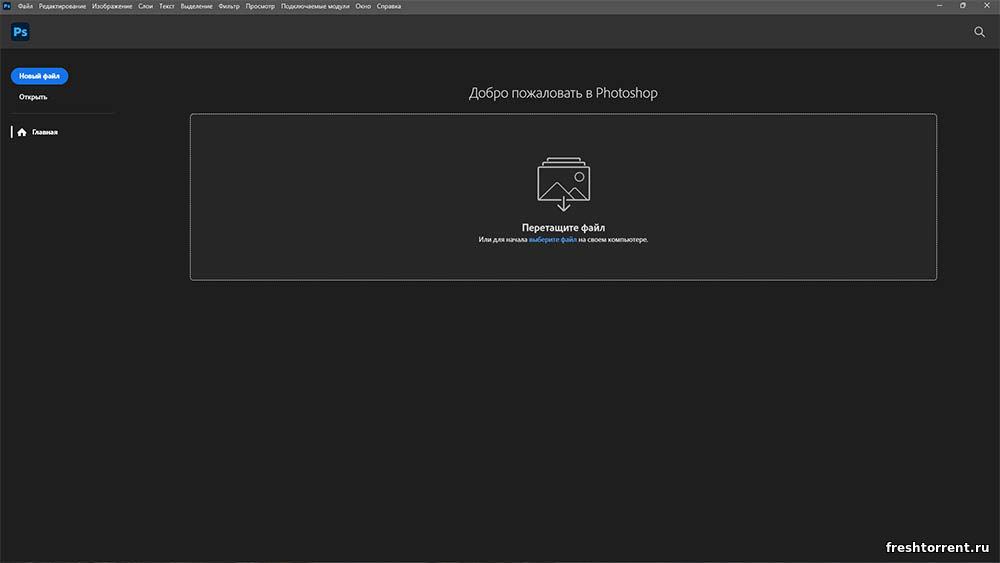The height and width of the screenshot is (563, 1000).
Task: Open the Выделение menu
Action: click(196, 6)
